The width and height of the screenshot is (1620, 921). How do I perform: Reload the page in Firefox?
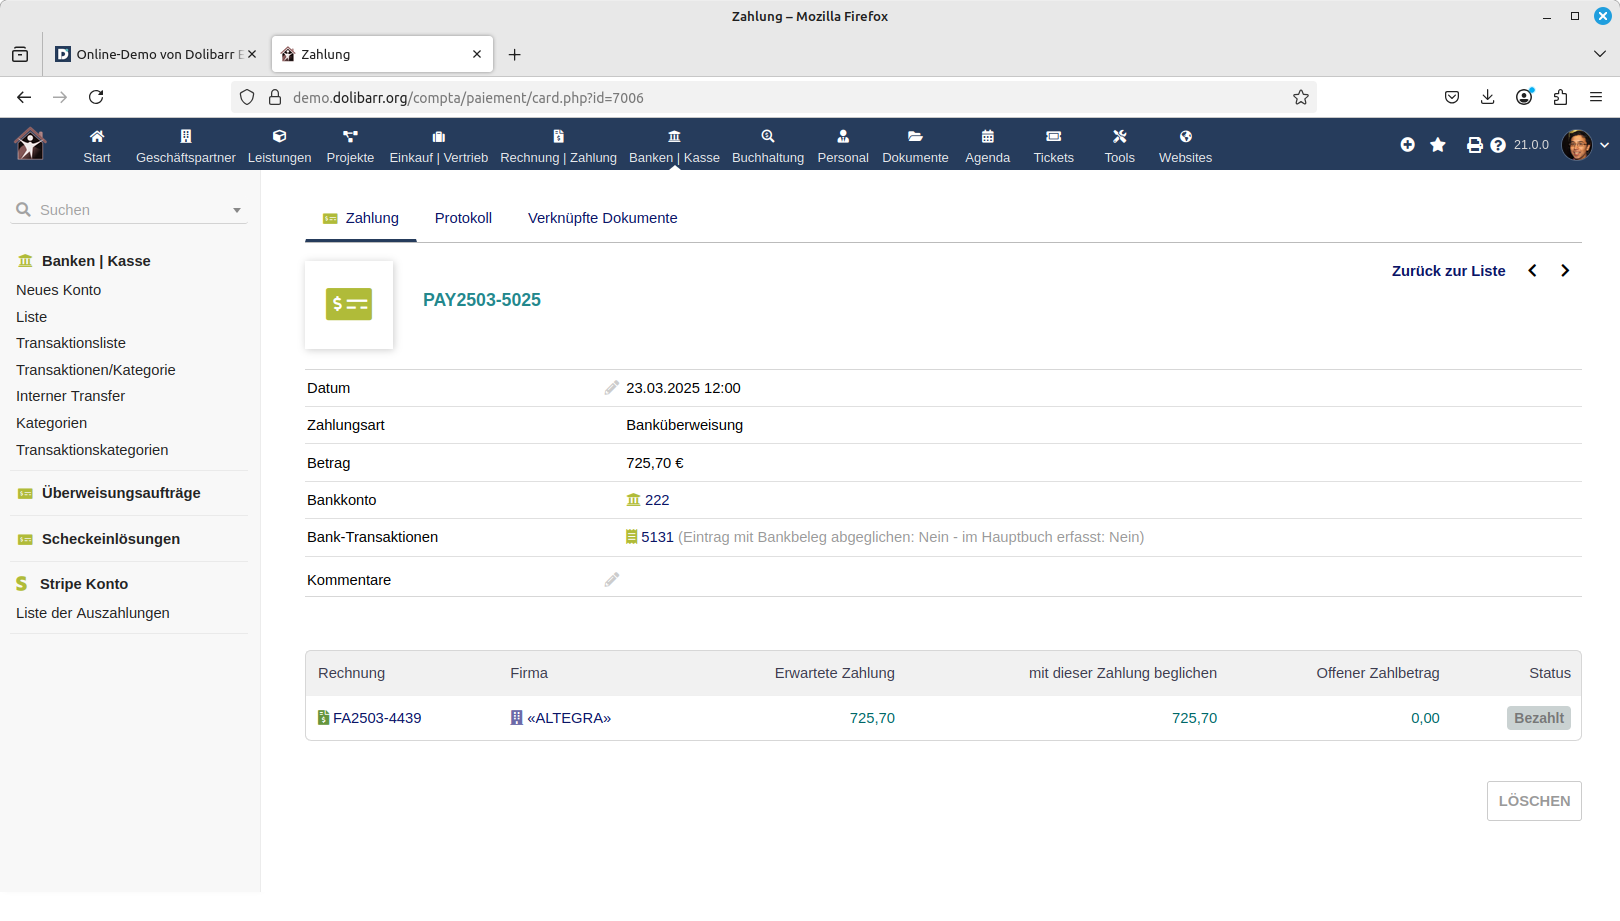(96, 97)
